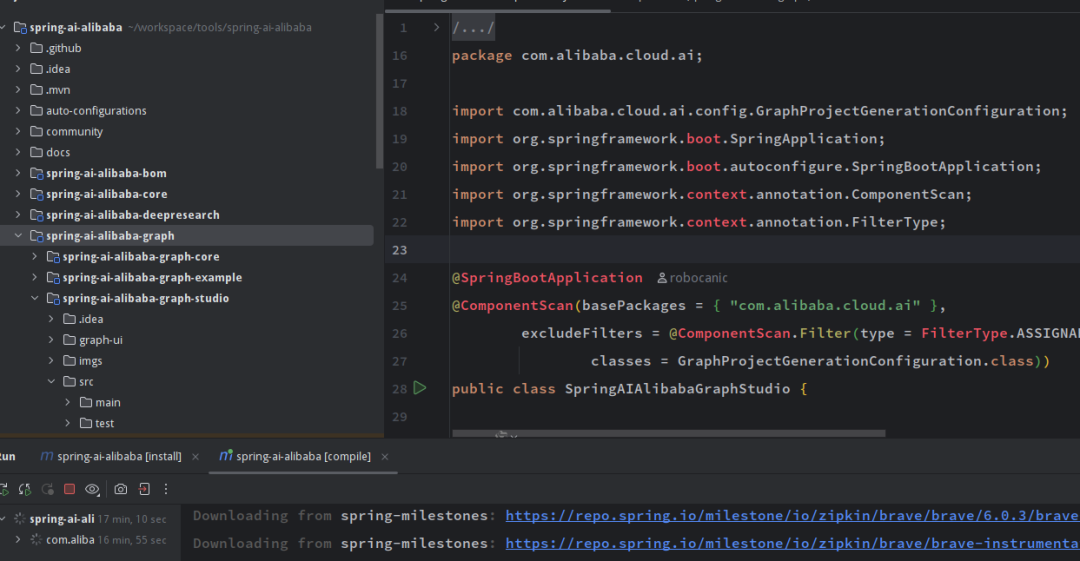Expand the .github folder
The image size is (1080, 561).
point(18,48)
